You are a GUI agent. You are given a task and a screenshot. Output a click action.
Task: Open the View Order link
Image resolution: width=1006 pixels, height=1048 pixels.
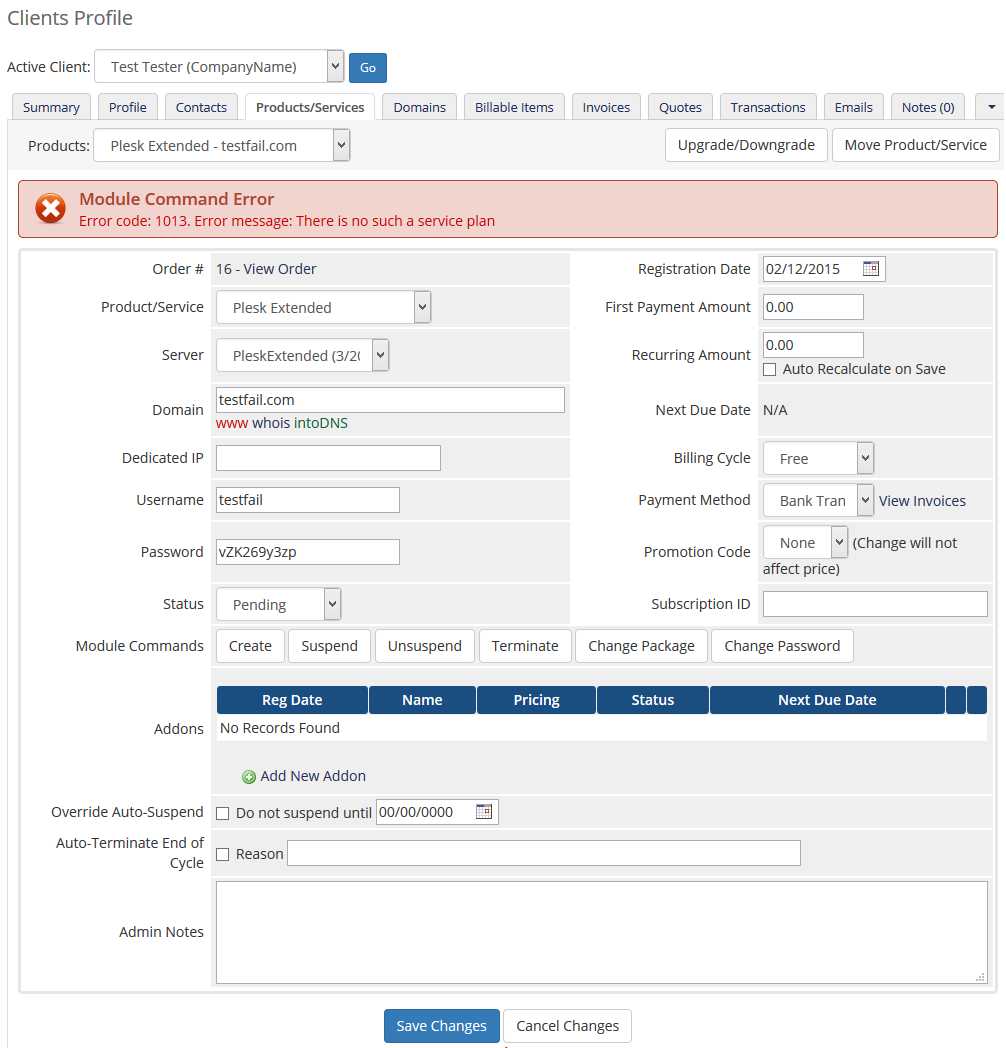click(x=279, y=269)
